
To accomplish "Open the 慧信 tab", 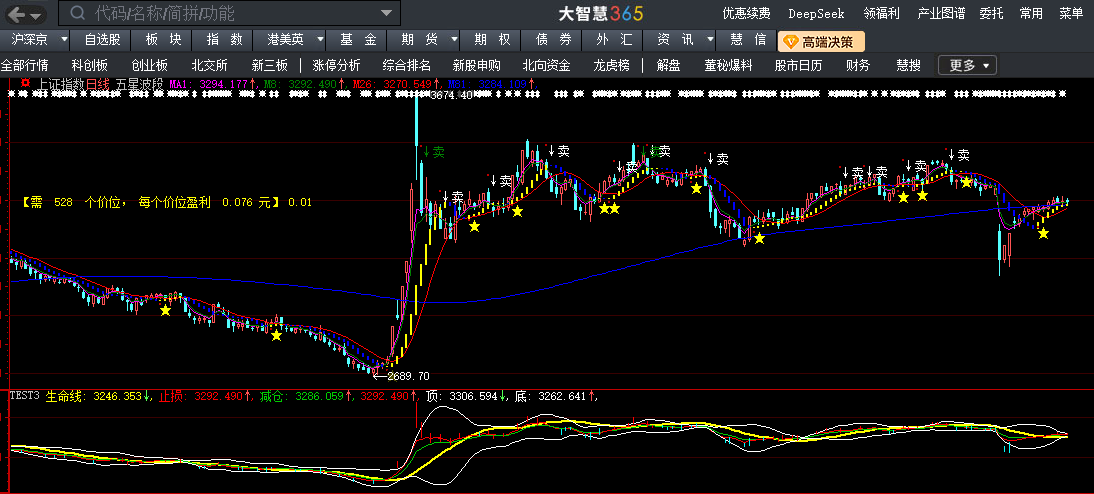I will pyautogui.click(x=748, y=40).
